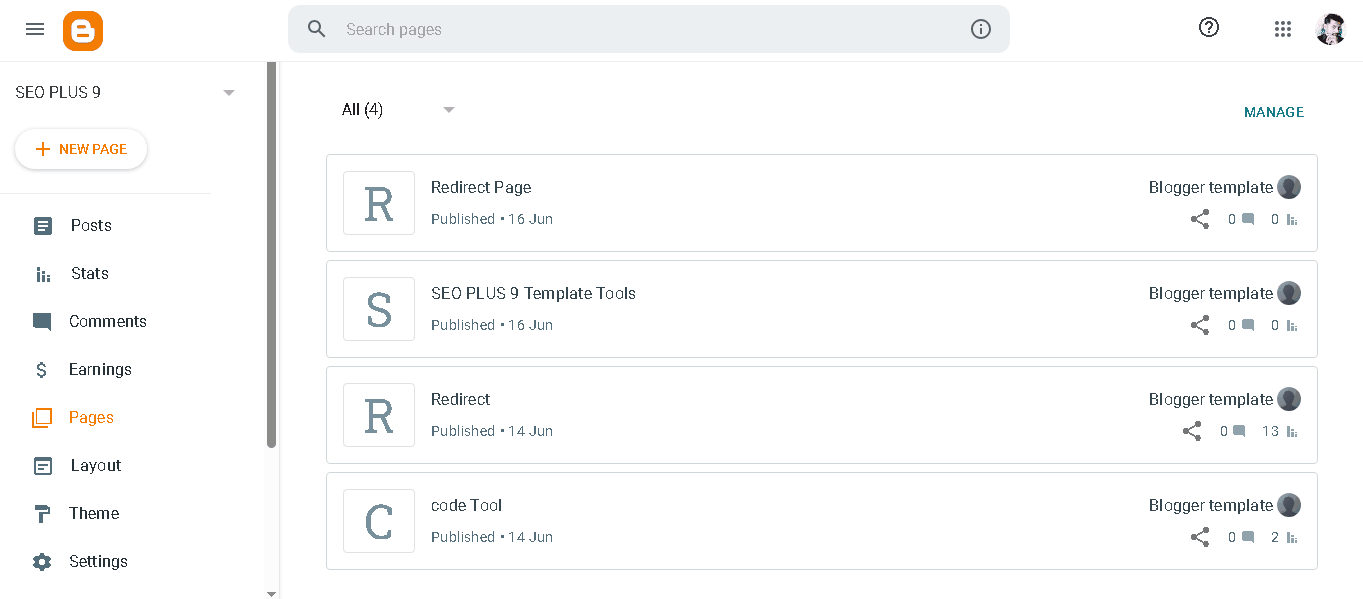The image size is (1363, 599).
Task: Focus the Search pages field
Action: (649, 29)
